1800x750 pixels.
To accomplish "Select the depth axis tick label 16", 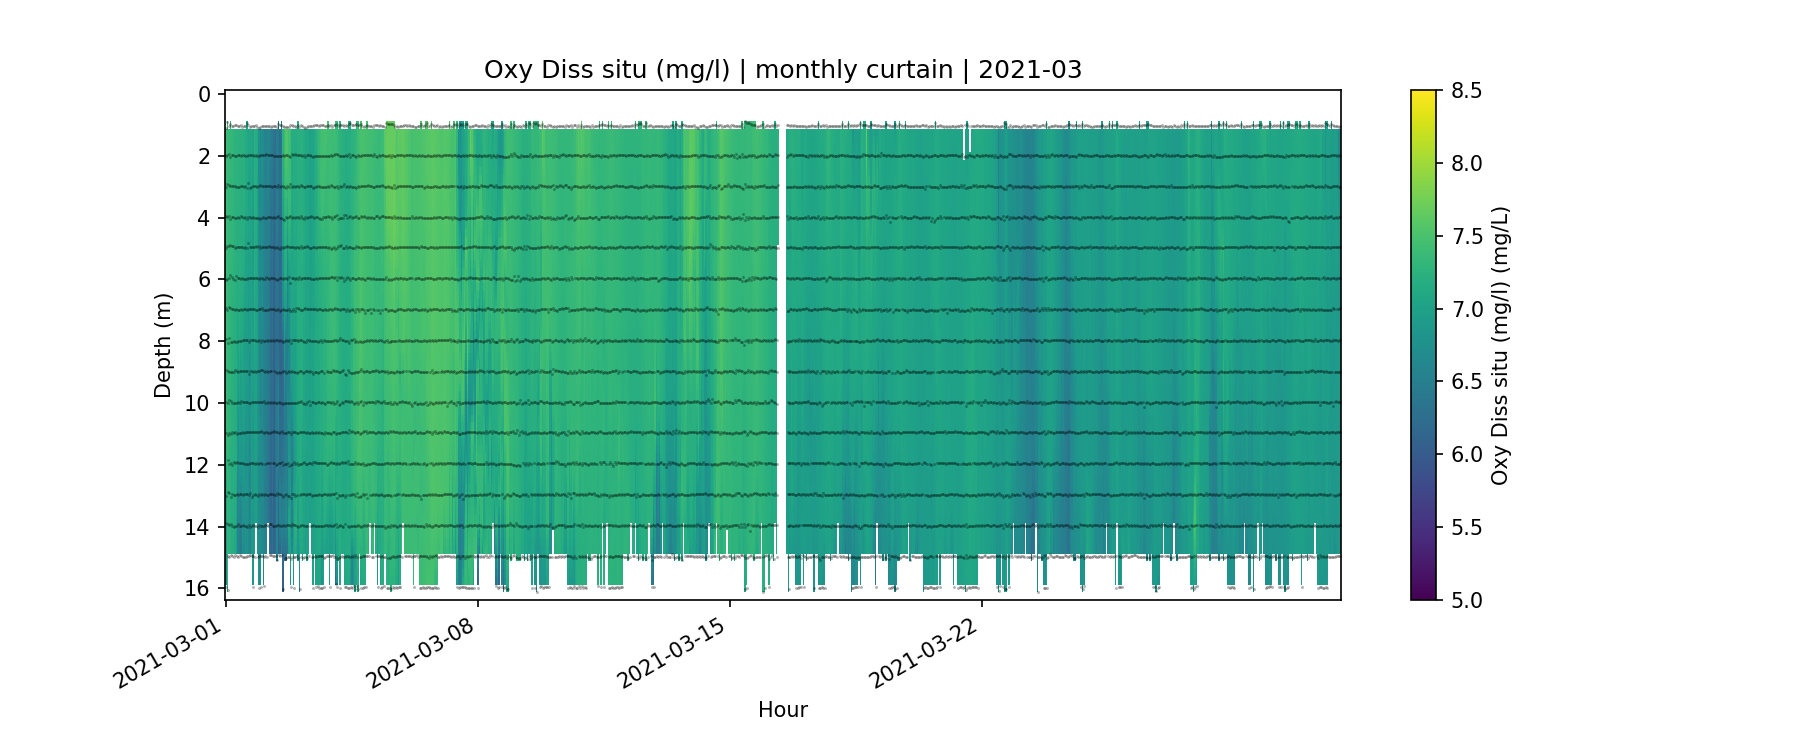I will pyautogui.click(x=198, y=588).
